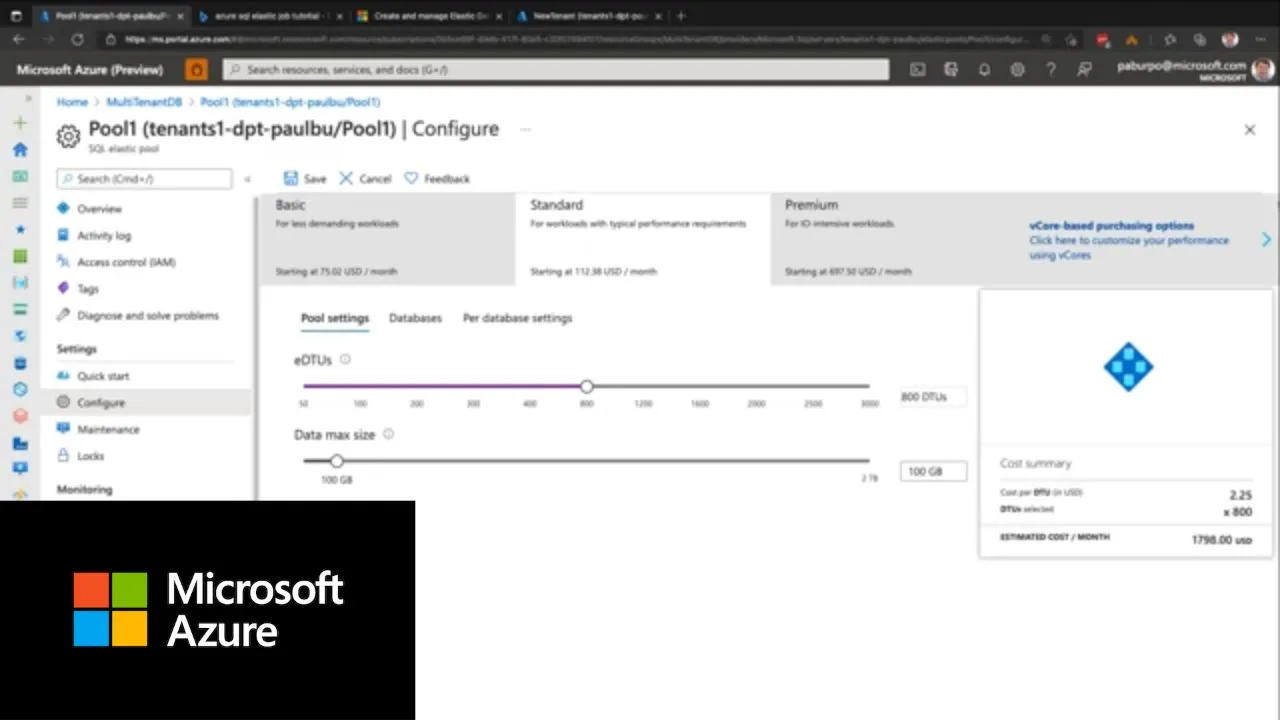Switch to Databases tab
This screenshot has width=1280, height=720.
pos(415,318)
